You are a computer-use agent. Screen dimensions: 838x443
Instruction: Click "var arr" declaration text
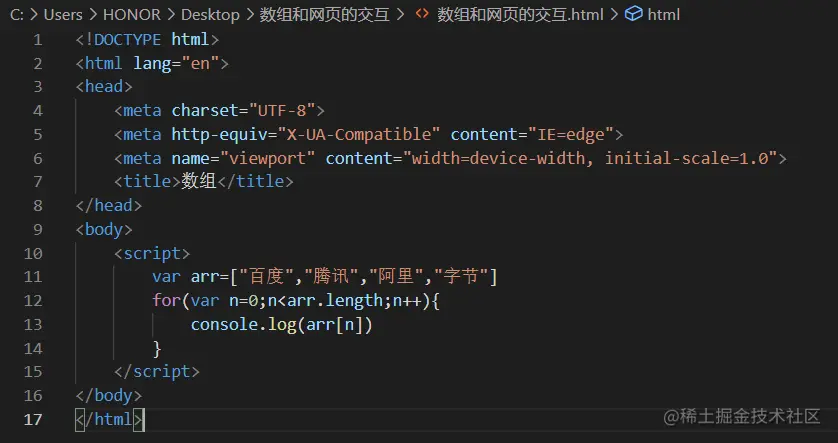tap(186, 276)
